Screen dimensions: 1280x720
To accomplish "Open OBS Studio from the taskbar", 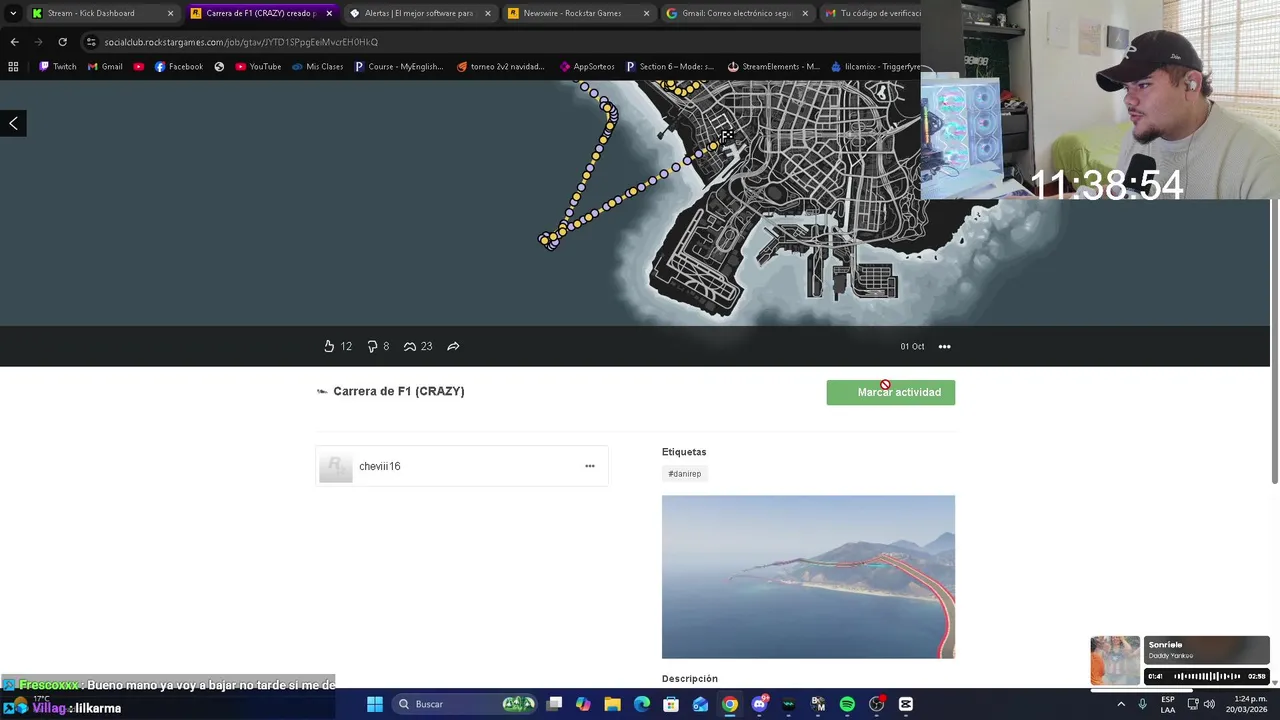I will (x=877, y=704).
